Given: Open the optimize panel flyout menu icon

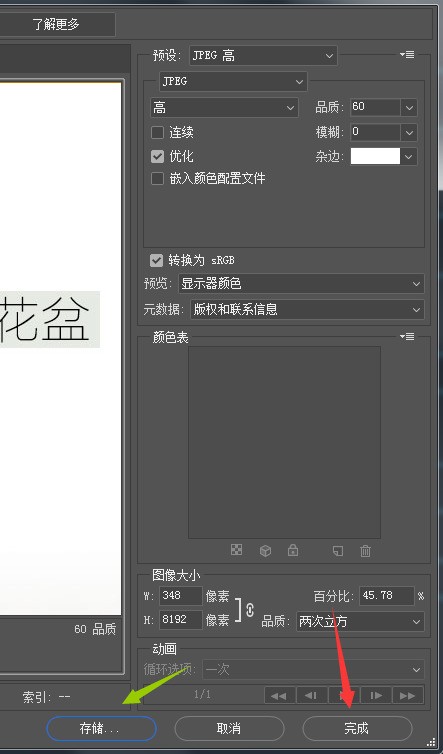Looking at the screenshot, I should [407, 55].
